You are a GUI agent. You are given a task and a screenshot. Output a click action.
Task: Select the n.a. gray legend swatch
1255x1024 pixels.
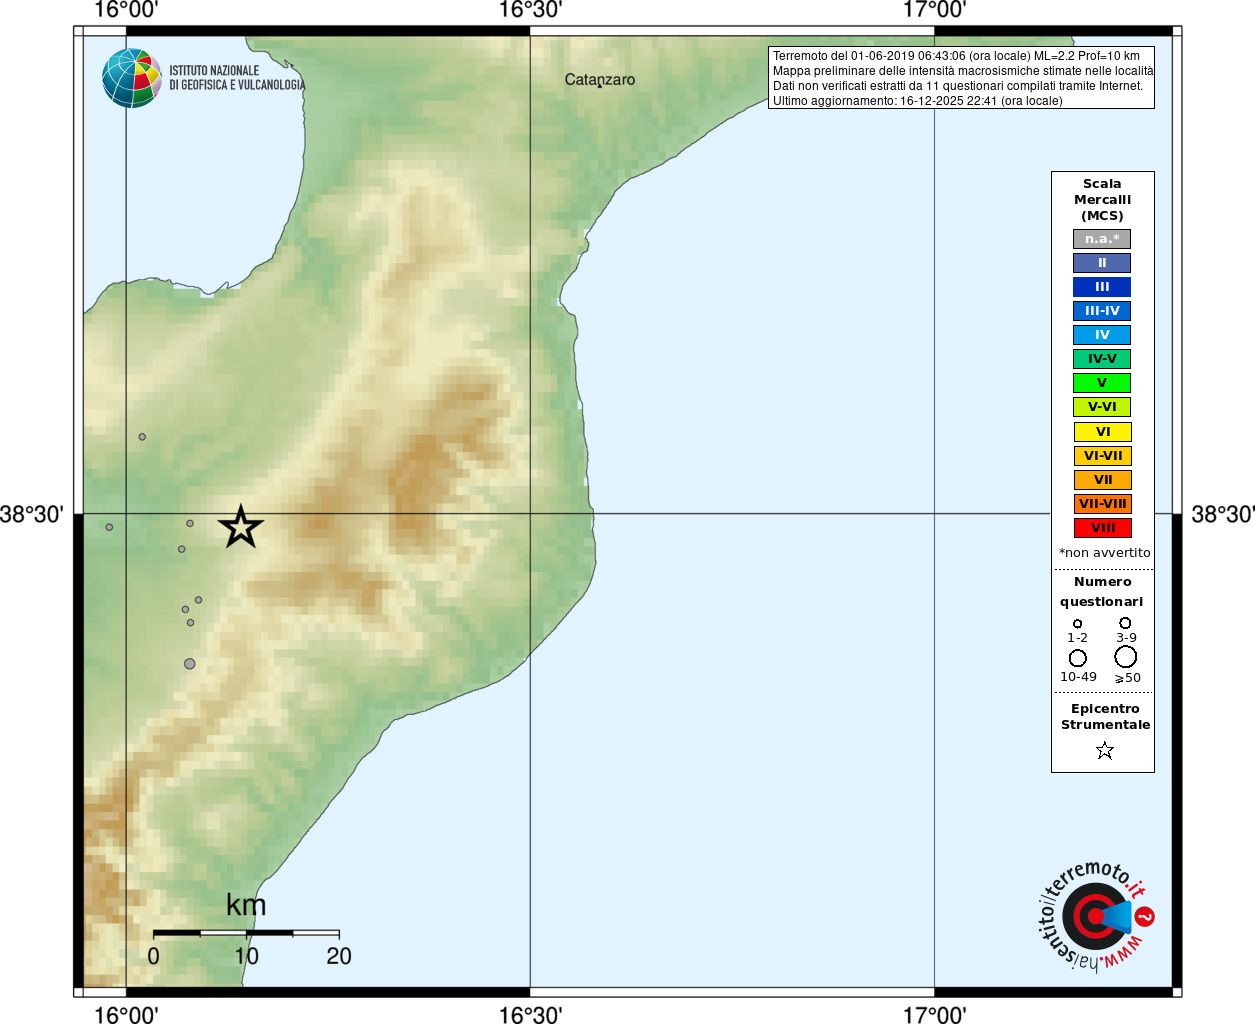tap(1102, 239)
